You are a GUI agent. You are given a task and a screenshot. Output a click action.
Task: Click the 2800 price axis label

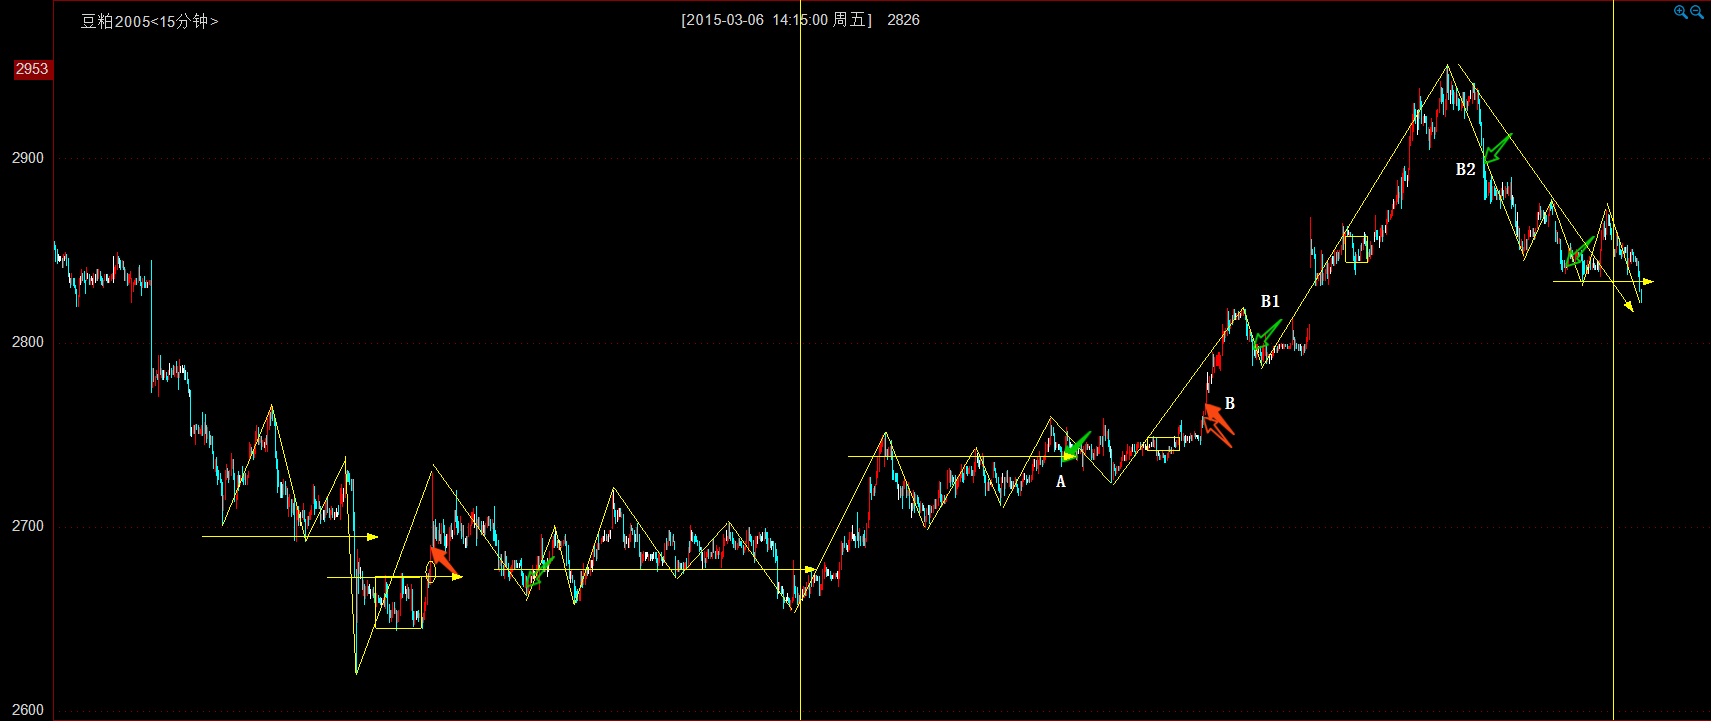28,342
